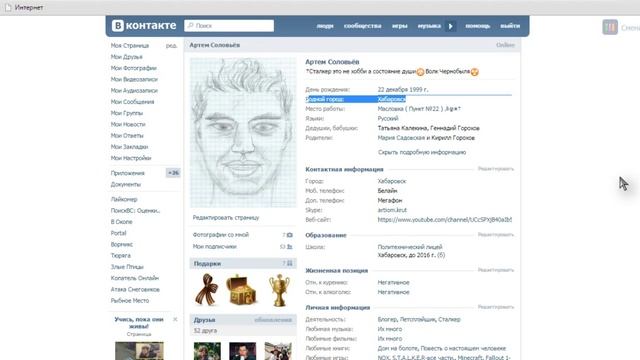Open the music player play button
Screen dimensions: 640x360
[x=451, y=26]
